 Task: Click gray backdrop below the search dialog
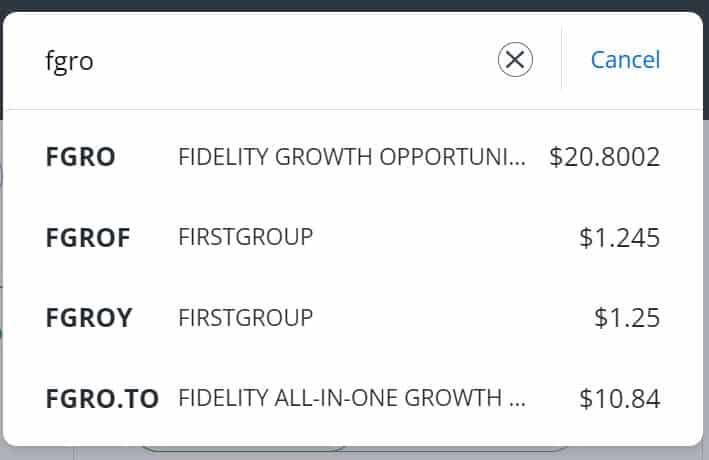pyautogui.click(x=354, y=454)
